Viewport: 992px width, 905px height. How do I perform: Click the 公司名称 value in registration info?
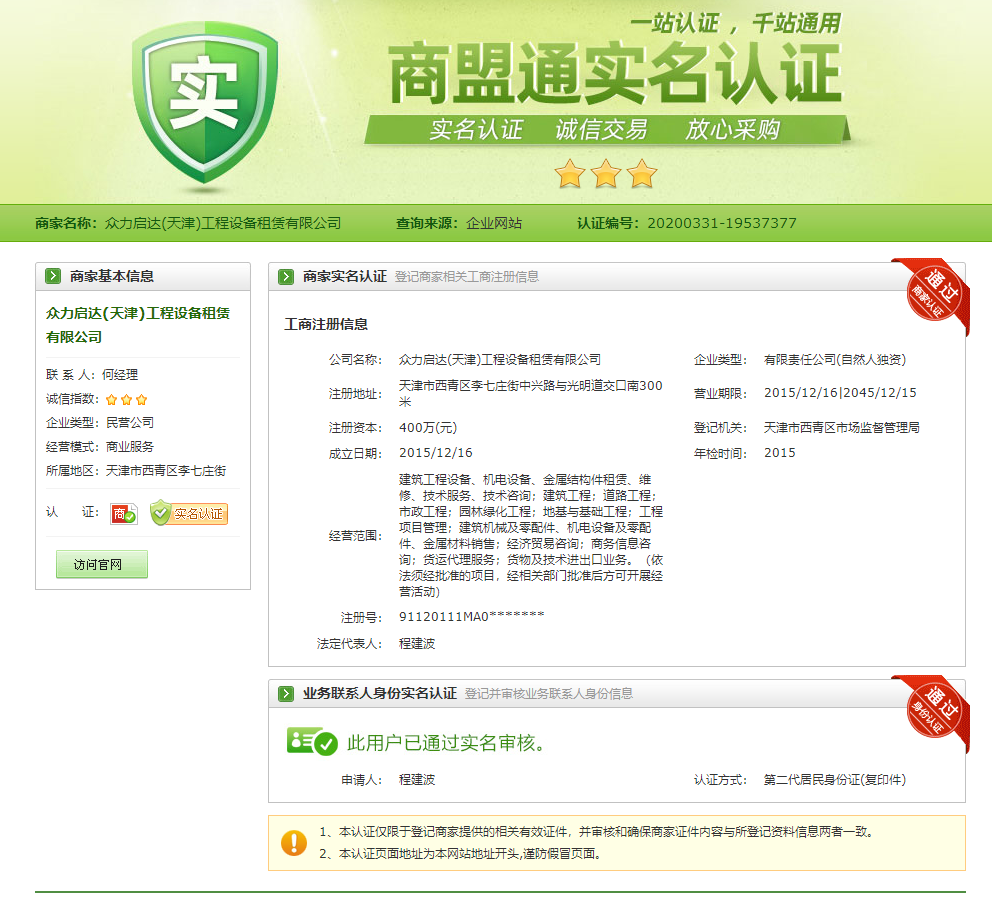[500, 359]
